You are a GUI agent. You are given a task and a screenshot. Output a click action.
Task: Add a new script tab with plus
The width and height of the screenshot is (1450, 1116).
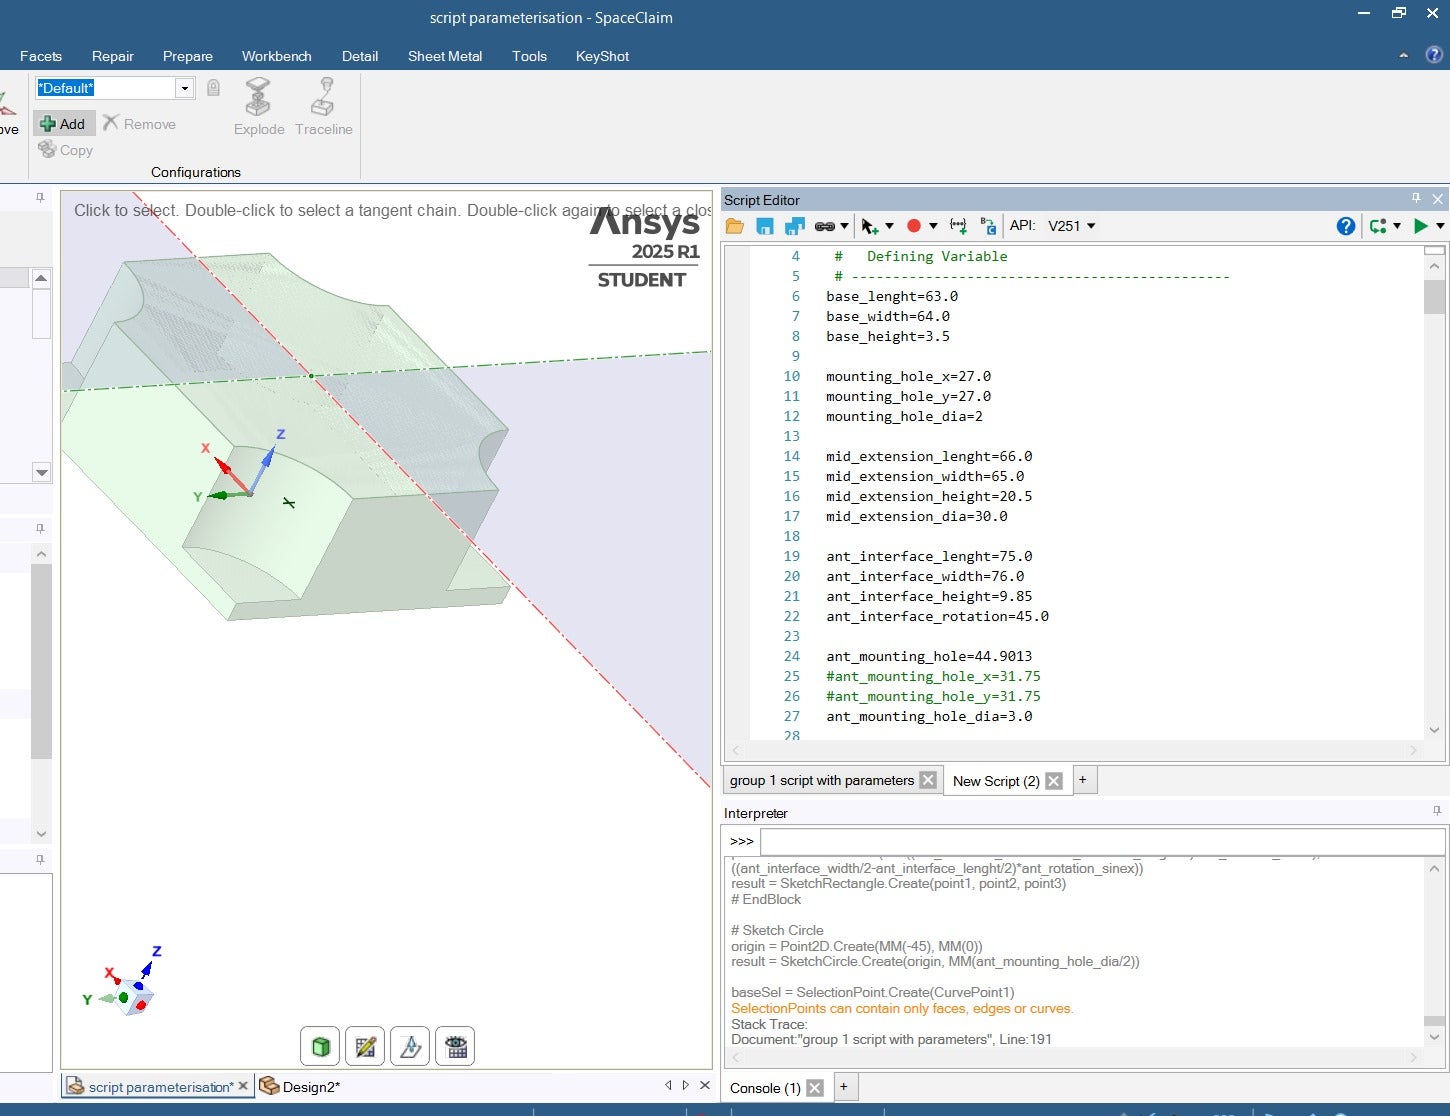[x=1083, y=780]
